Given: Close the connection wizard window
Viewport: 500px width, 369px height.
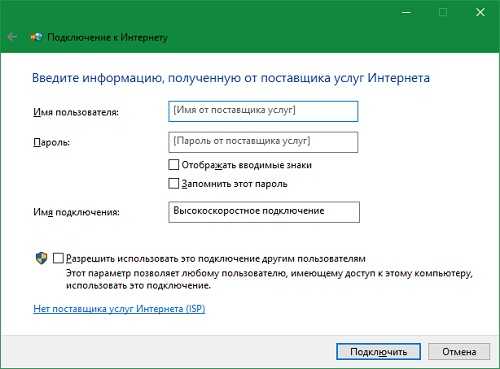Looking at the screenshot, I should click(x=480, y=12).
